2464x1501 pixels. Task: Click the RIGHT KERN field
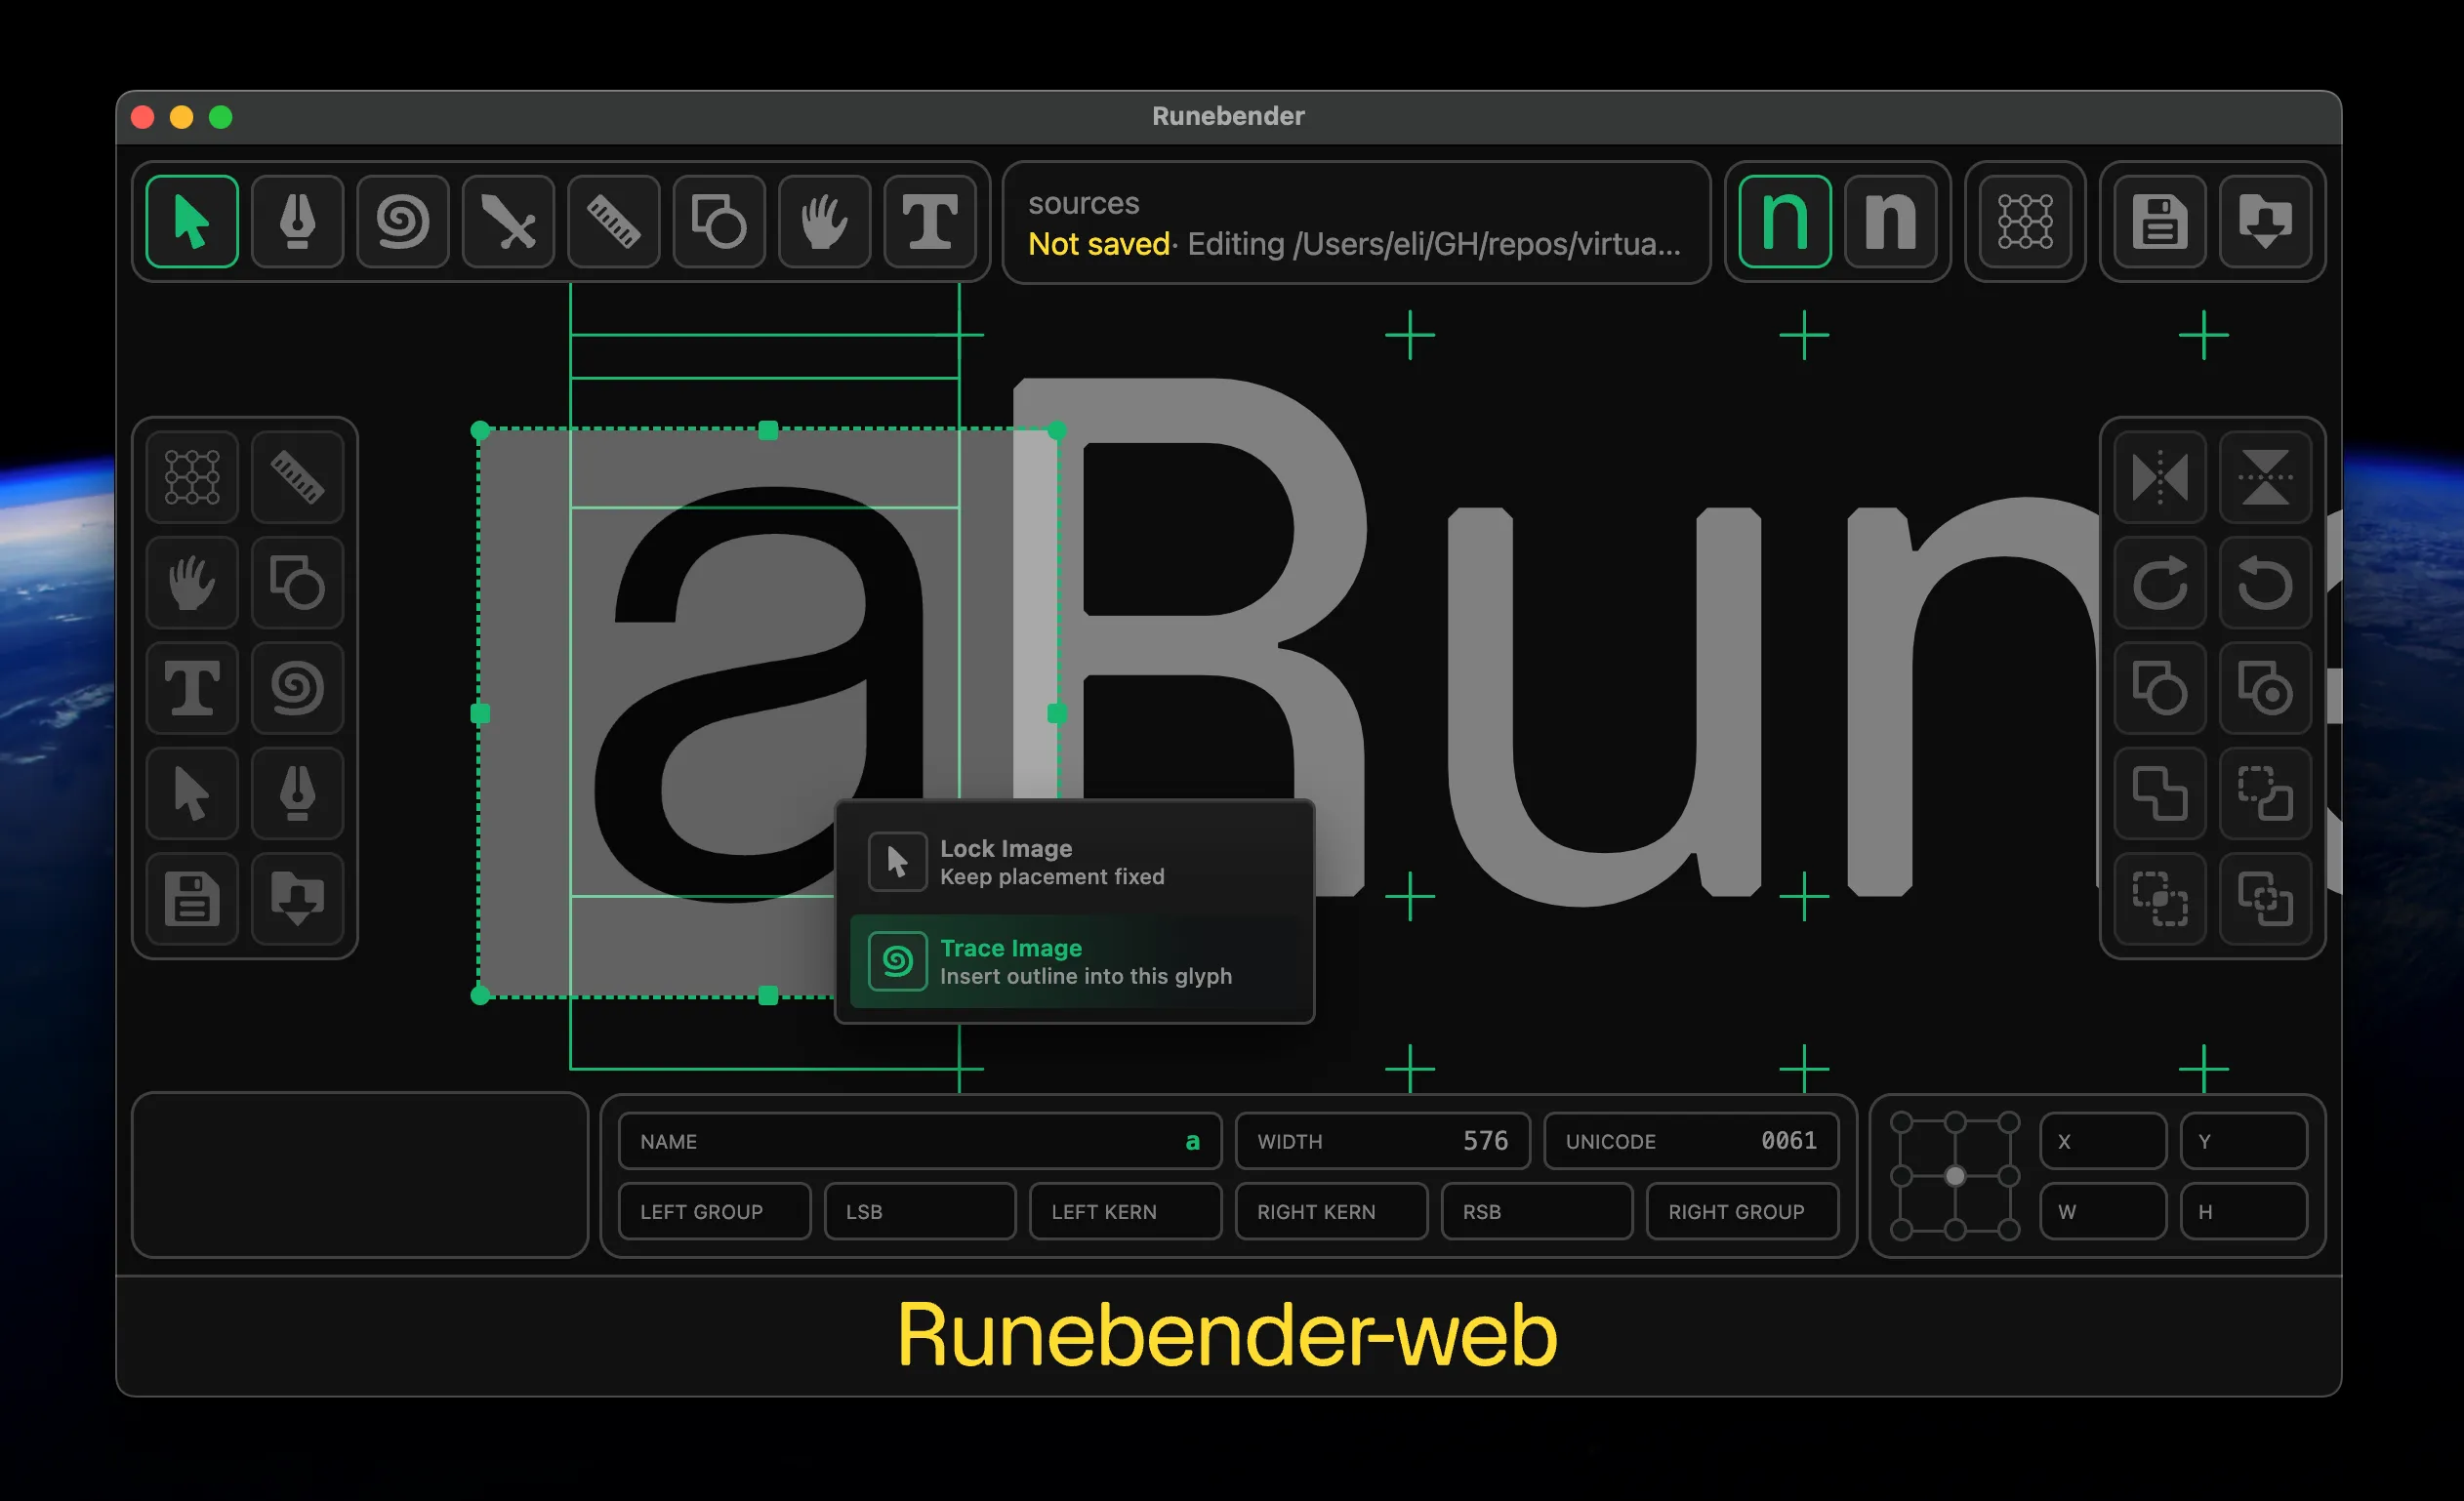click(x=1331, y=1211)
